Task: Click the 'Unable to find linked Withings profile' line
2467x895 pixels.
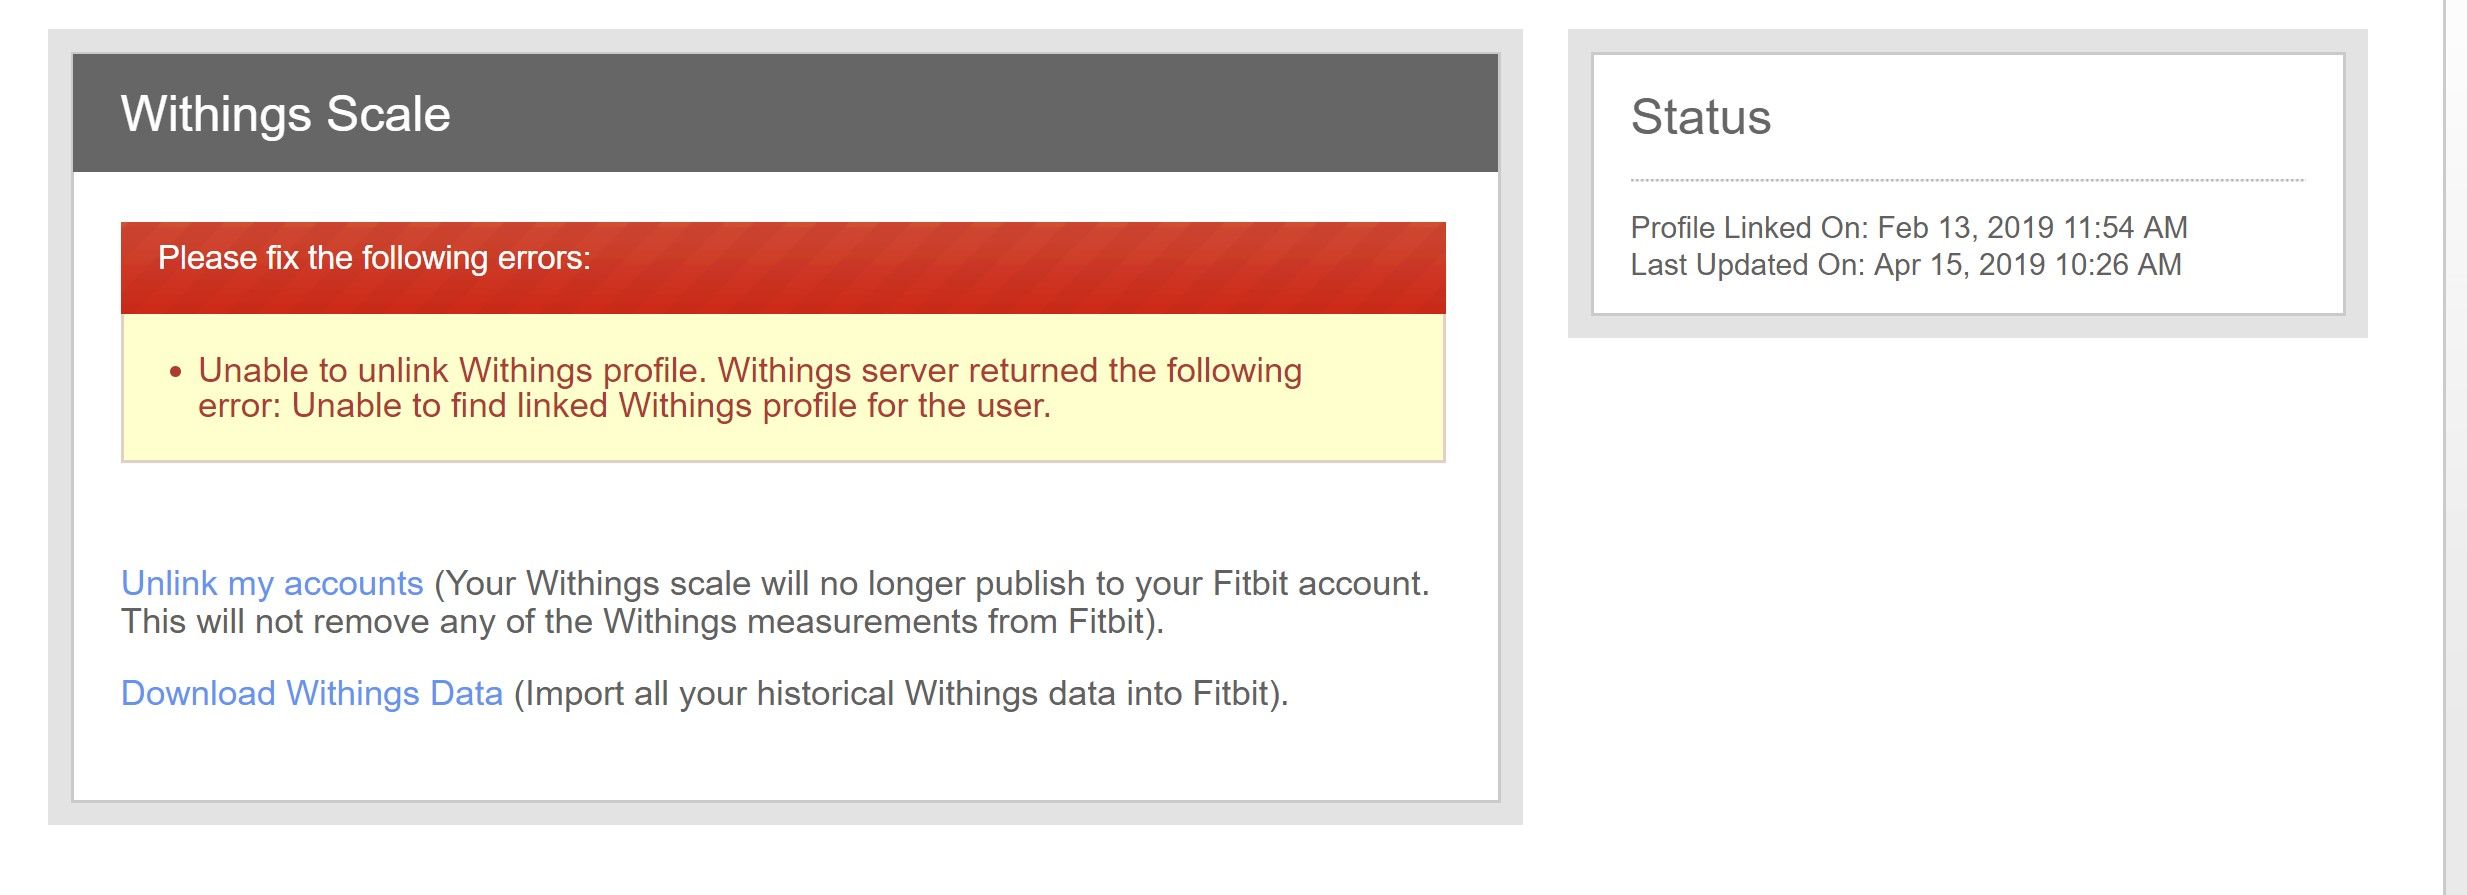Action: pos(670,406)
